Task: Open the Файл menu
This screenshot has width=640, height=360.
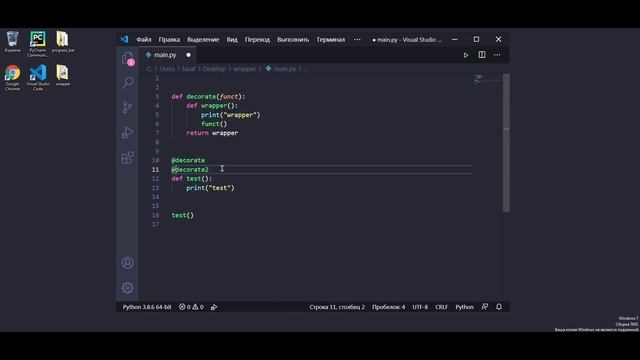Action: [144, 40]
